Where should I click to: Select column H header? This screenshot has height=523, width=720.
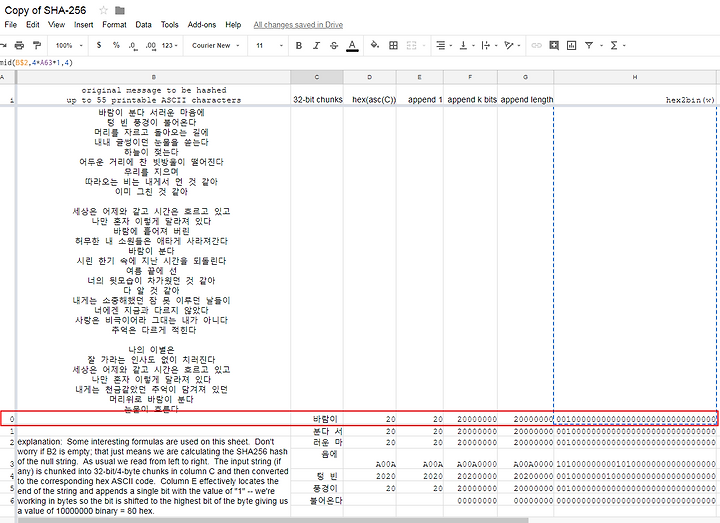coord(635,77)
